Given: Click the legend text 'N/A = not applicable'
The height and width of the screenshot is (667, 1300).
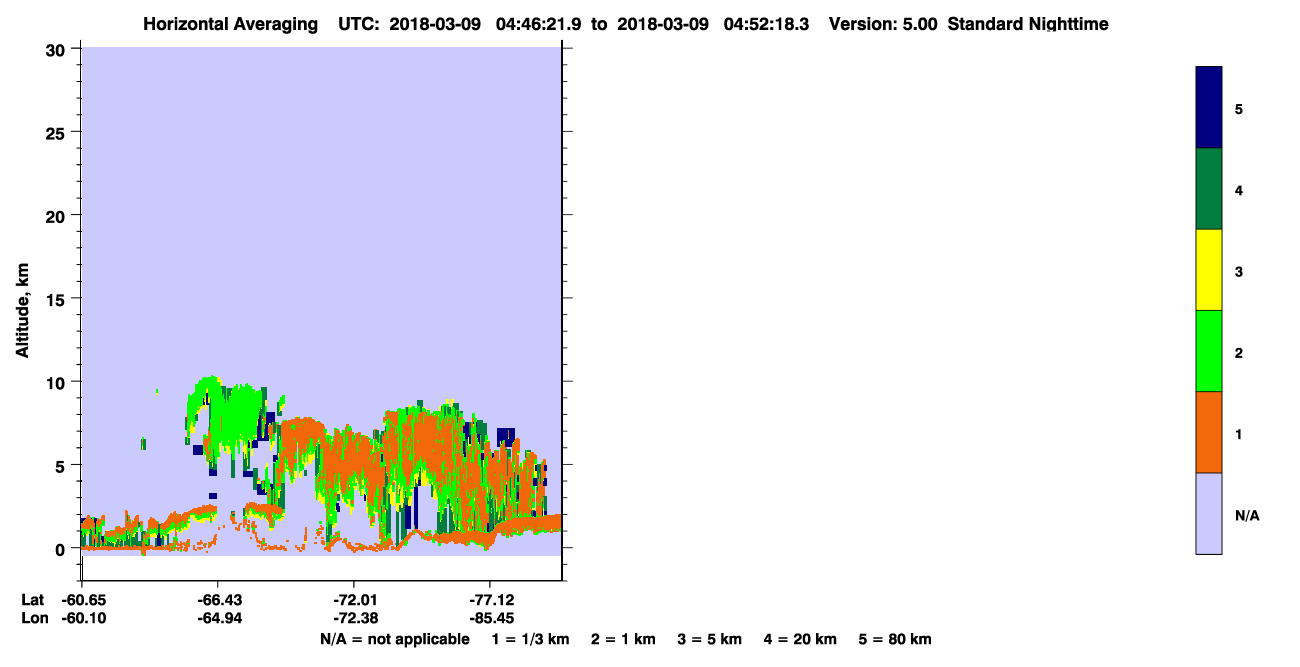Looking at the screenshot, I should [394, 639].
